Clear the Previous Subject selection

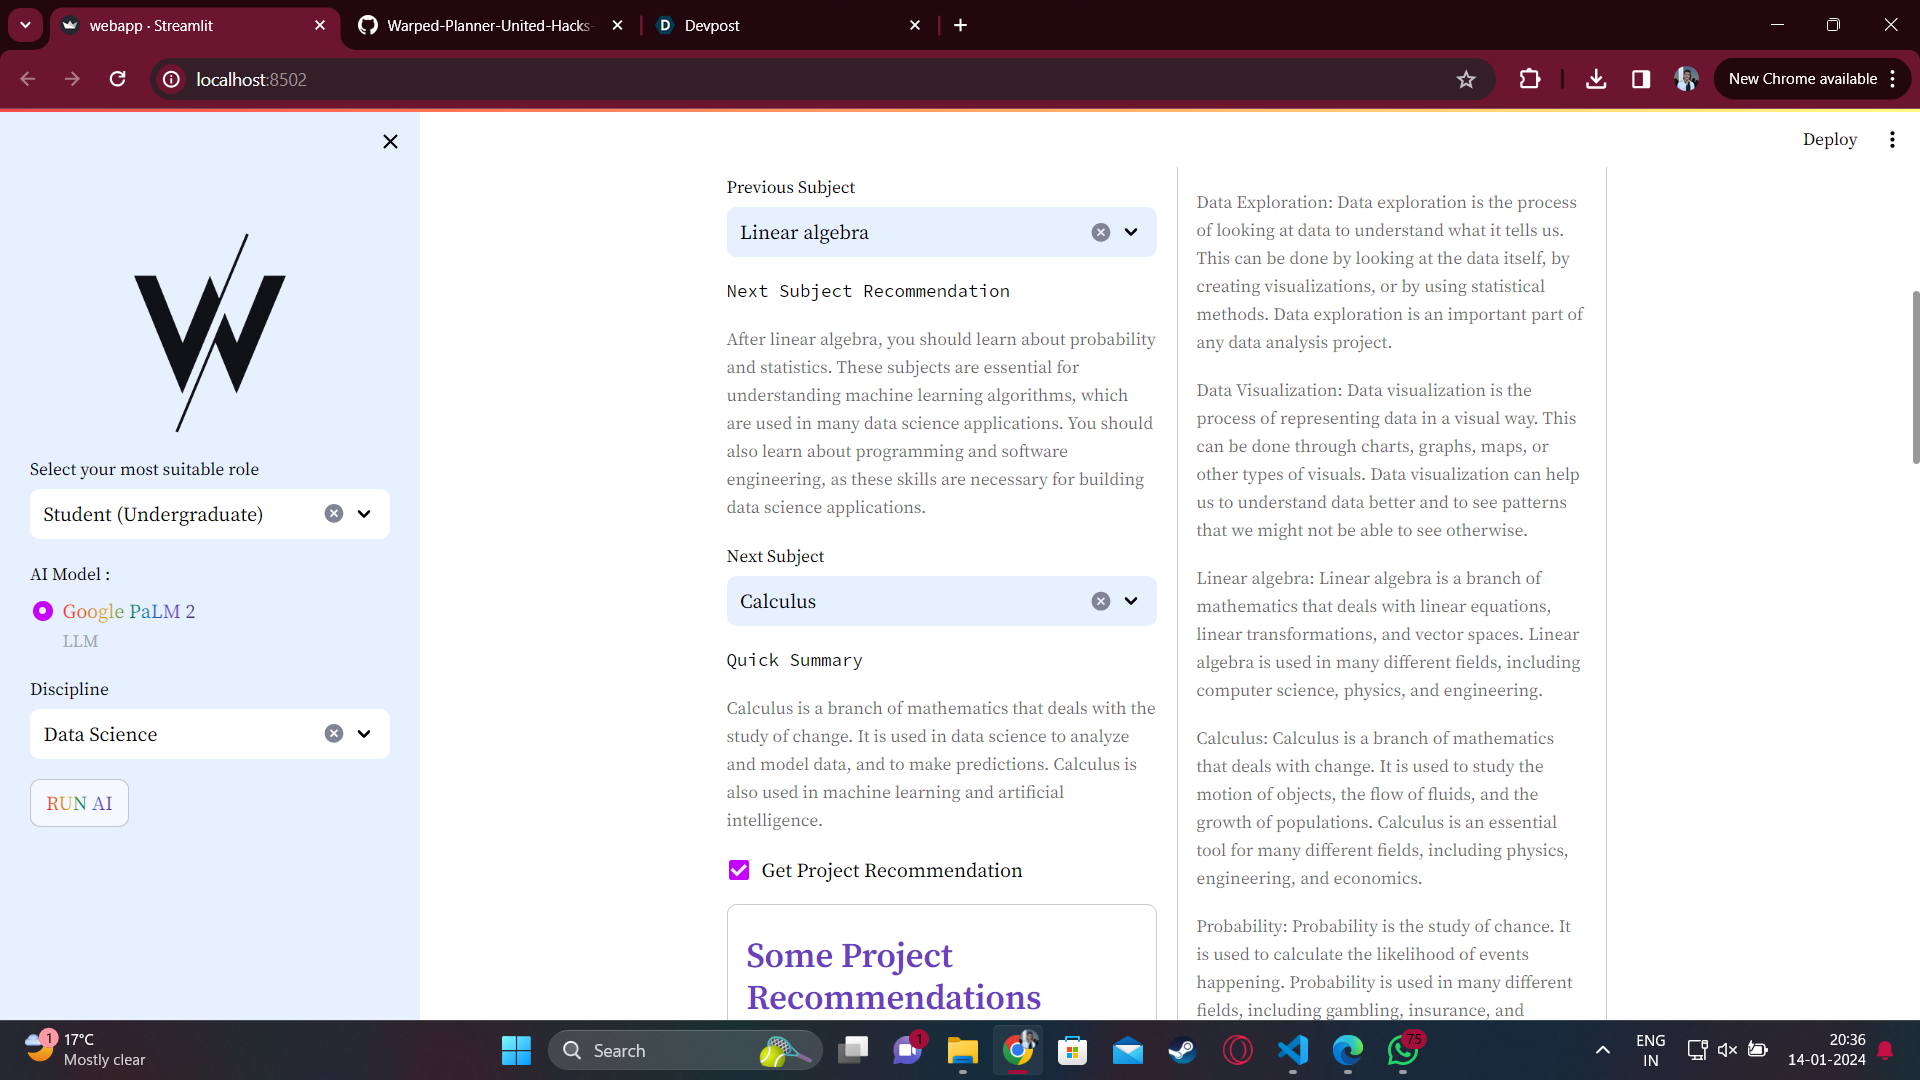pyautogui.click(x=1100, y=232)
